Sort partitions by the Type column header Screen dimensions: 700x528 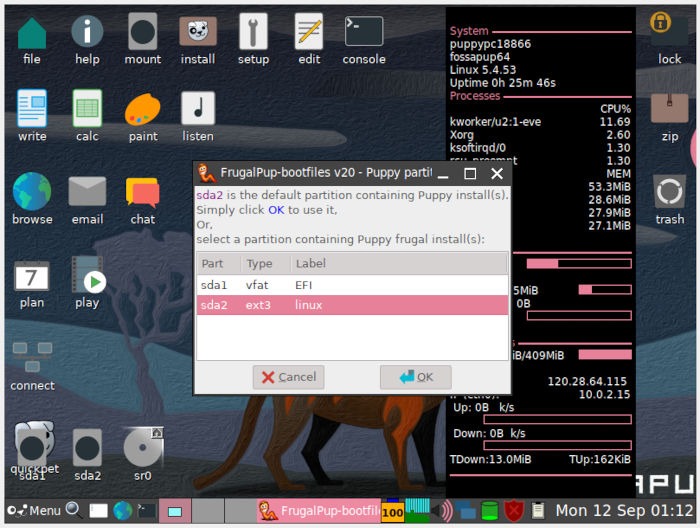(x=266, y=263)
